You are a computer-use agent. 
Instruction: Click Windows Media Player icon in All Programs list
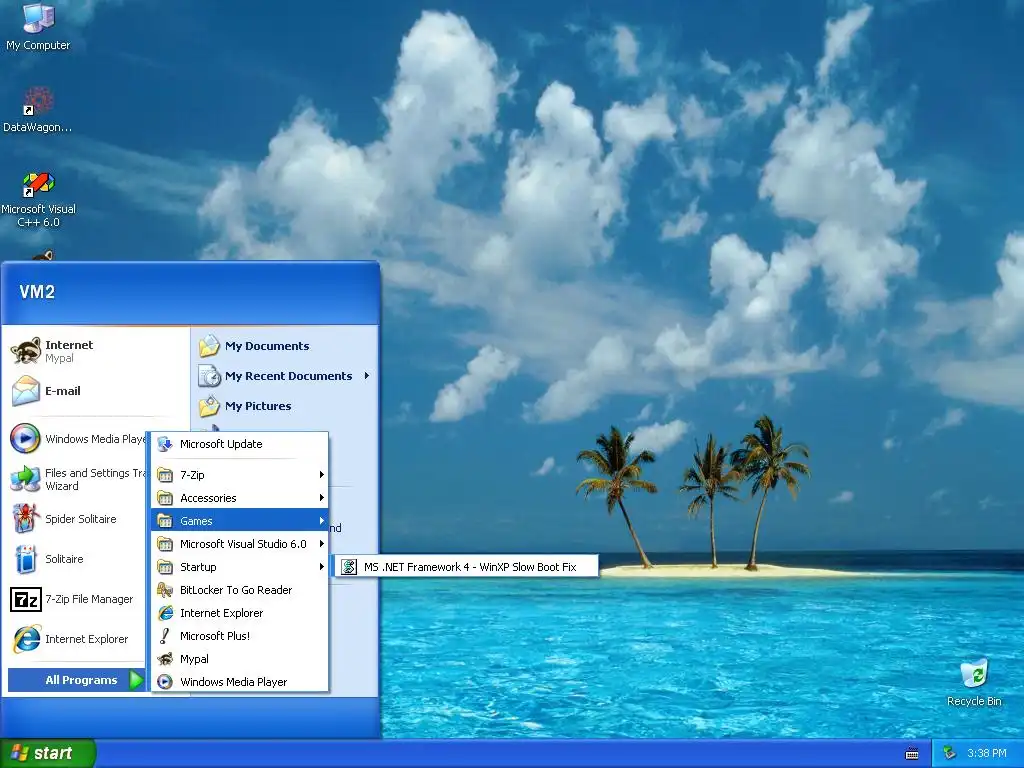click(x=165, y=682)
